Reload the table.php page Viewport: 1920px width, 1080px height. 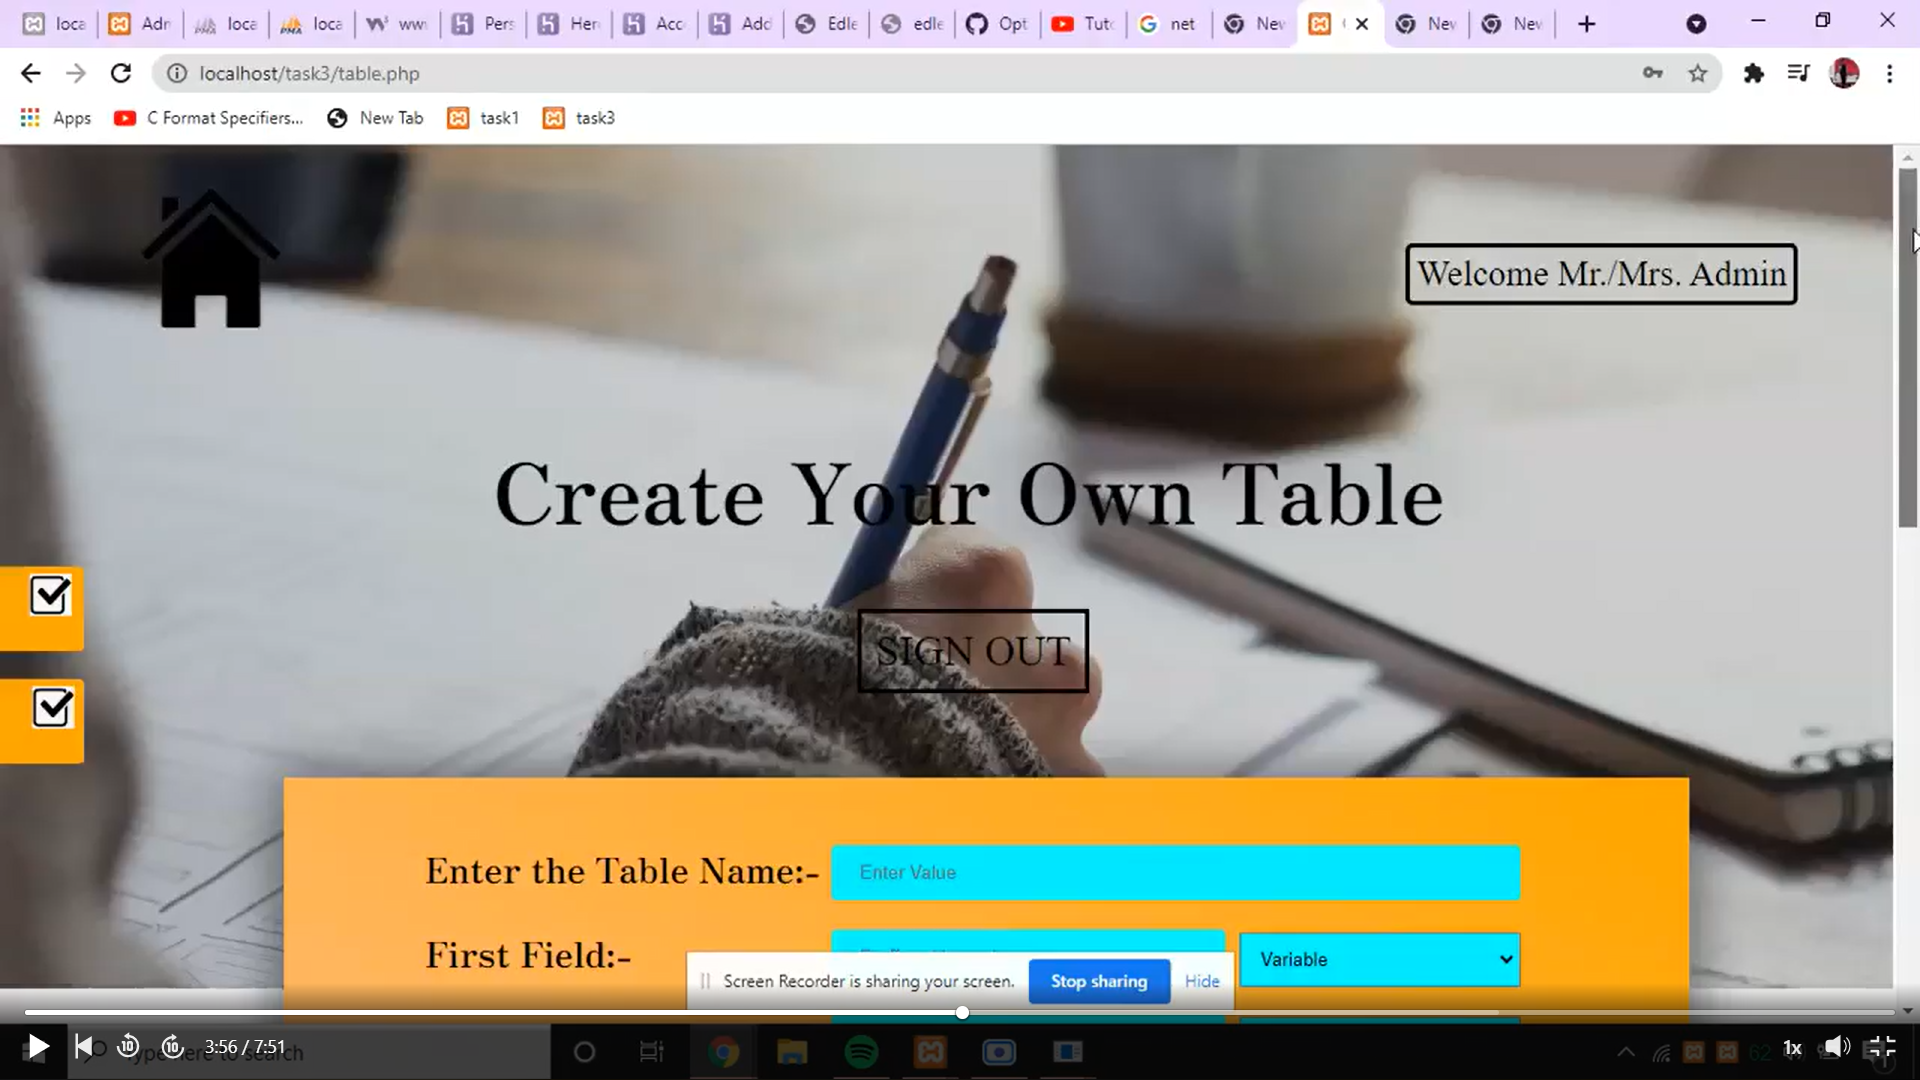[121, 73]
